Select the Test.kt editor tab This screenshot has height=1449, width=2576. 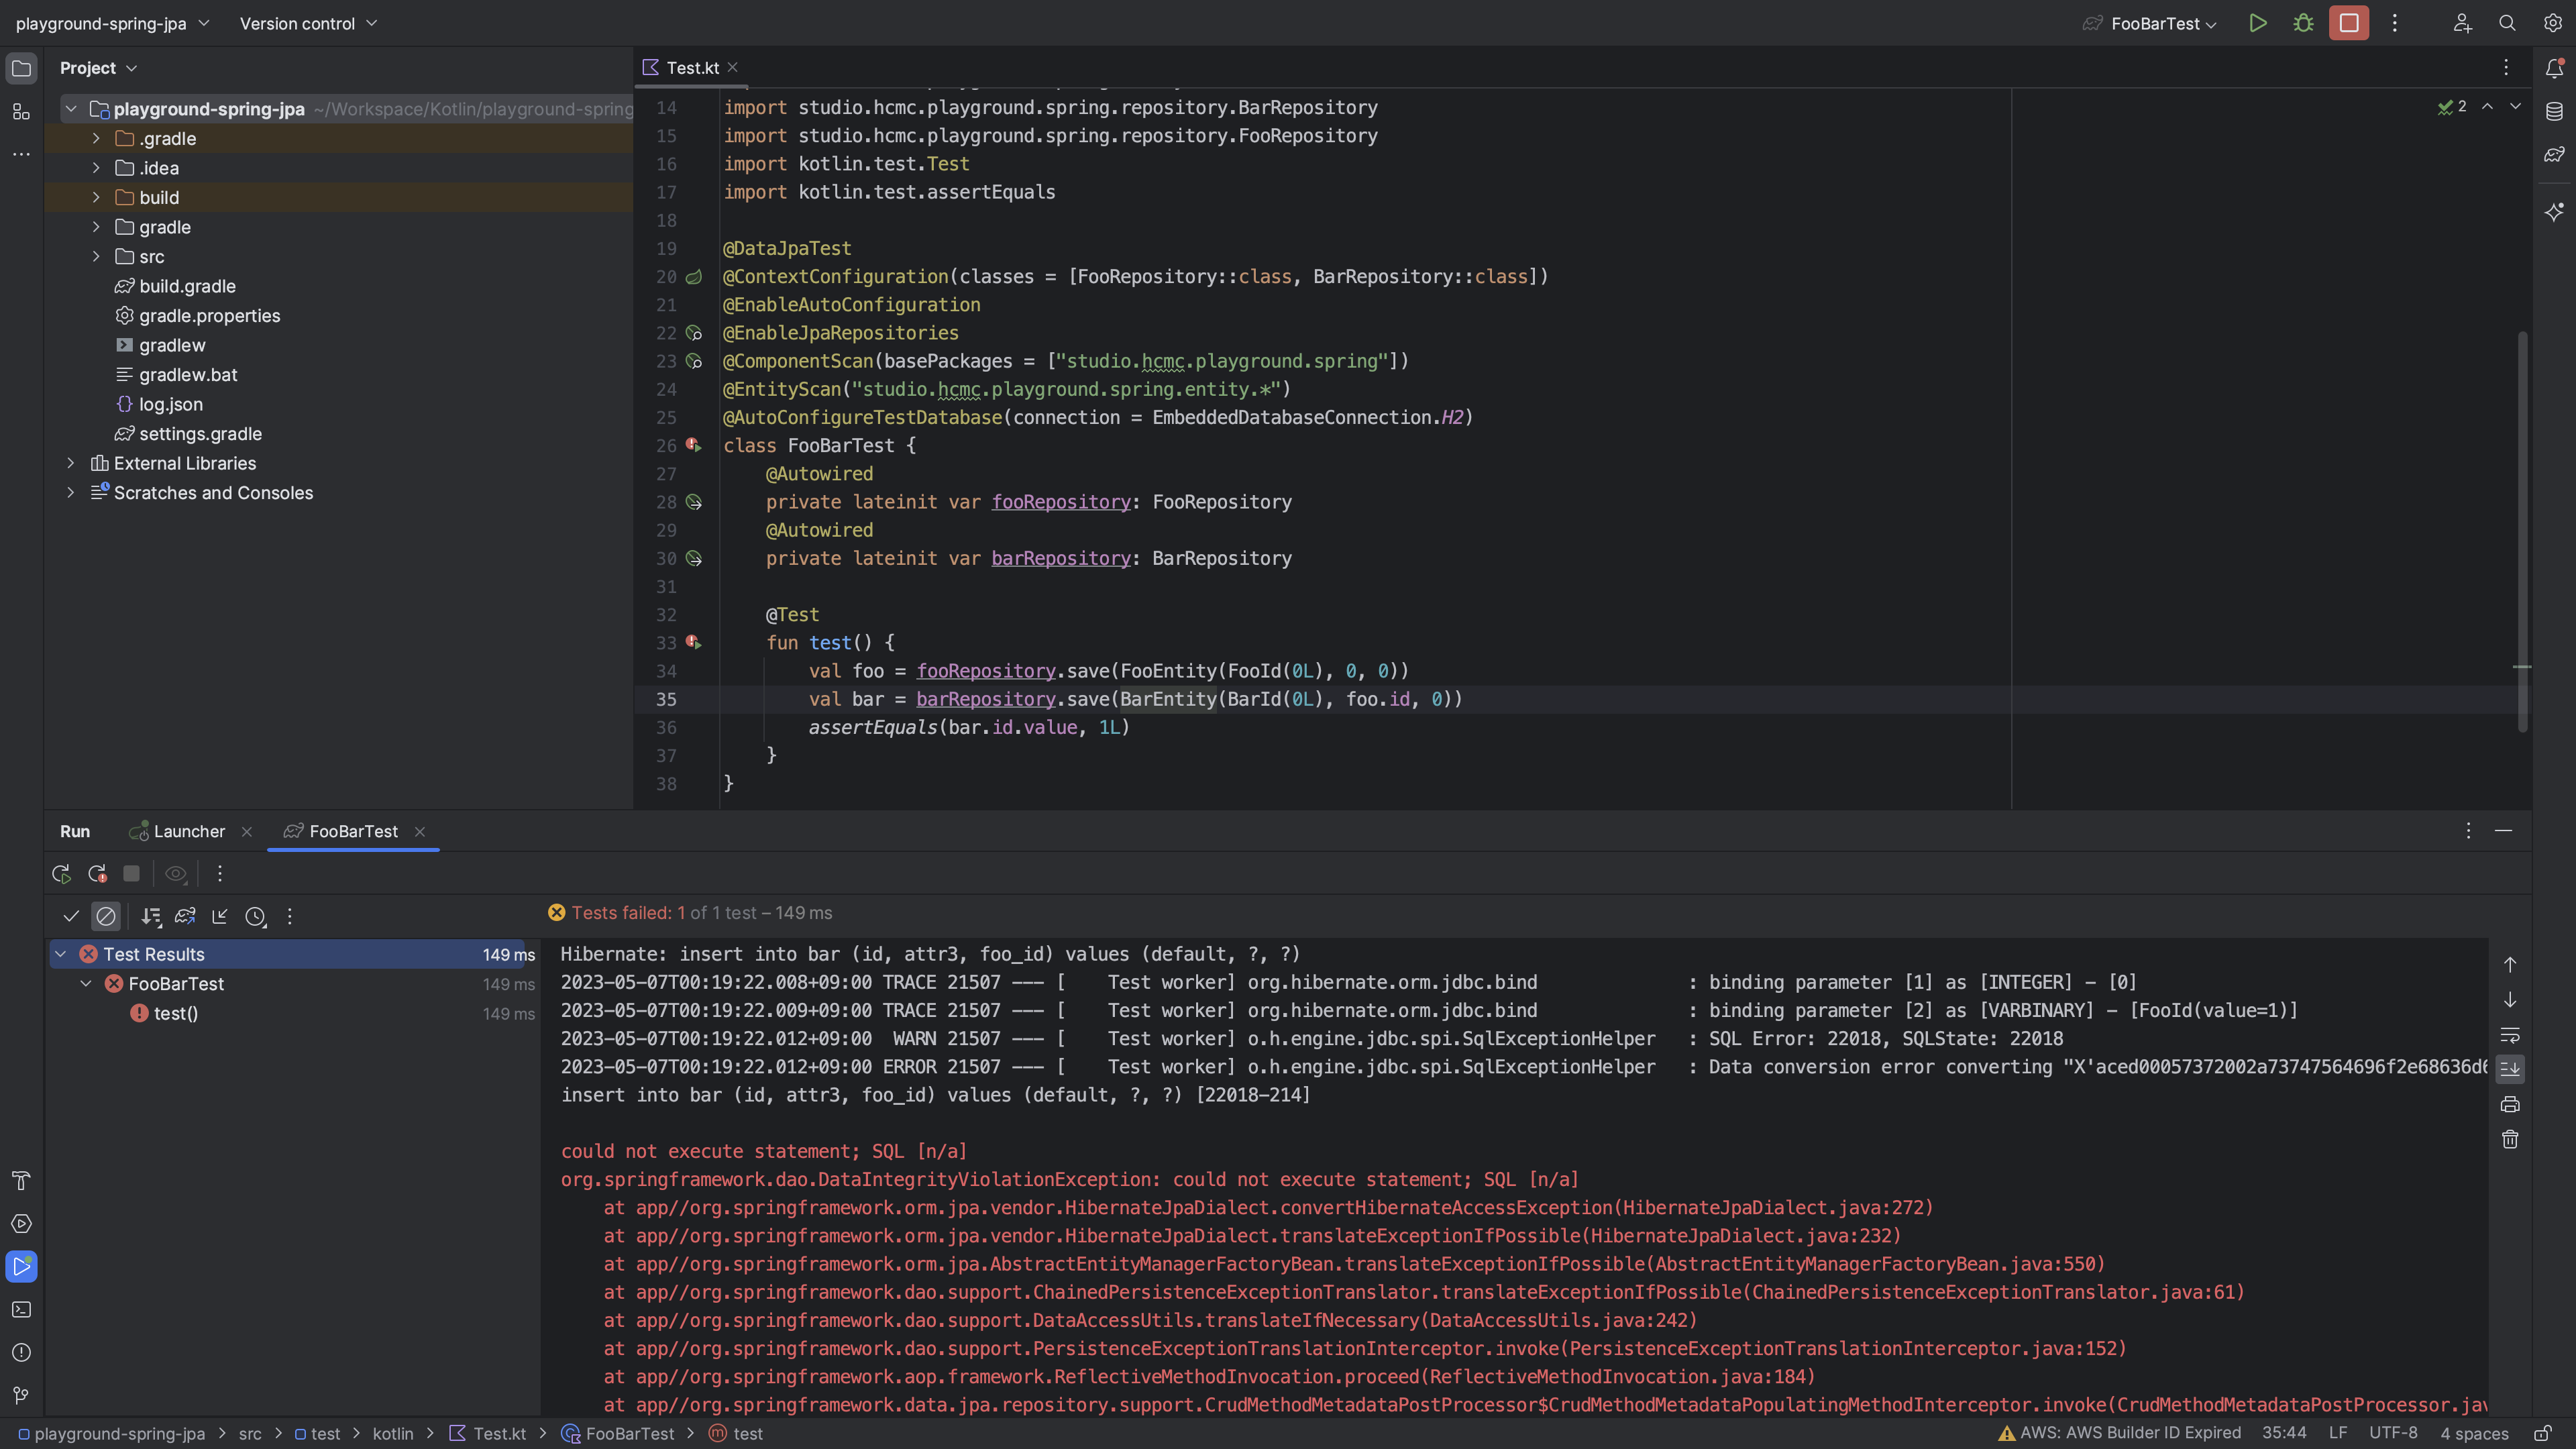pos(692,67)
